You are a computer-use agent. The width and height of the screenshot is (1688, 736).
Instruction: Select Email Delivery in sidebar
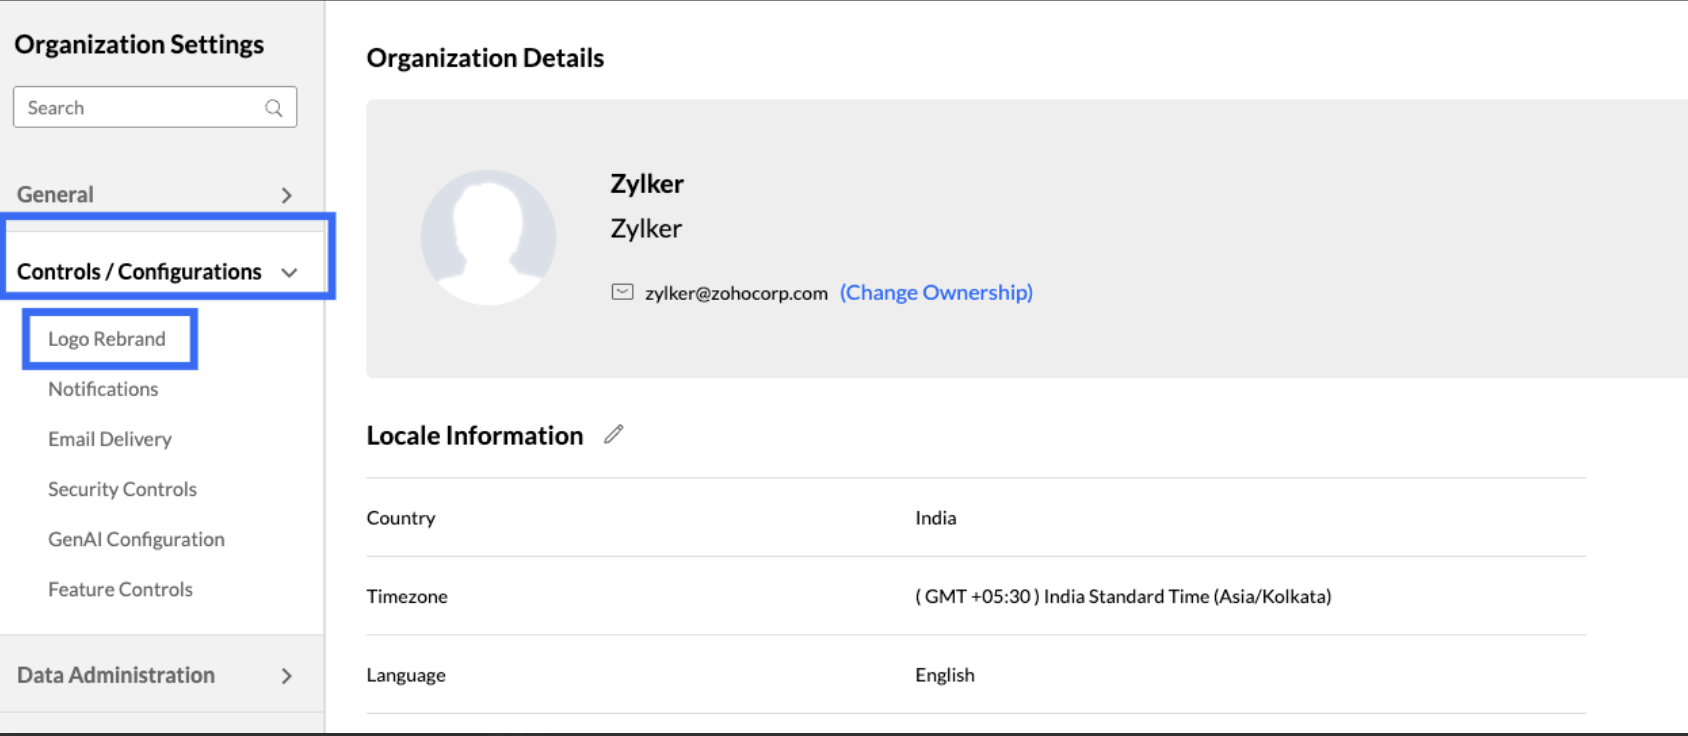click(110, 439)
